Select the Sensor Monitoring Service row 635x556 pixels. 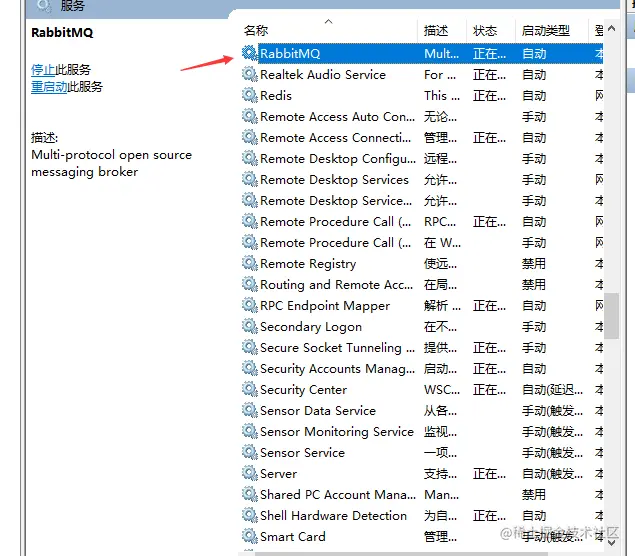422,432
